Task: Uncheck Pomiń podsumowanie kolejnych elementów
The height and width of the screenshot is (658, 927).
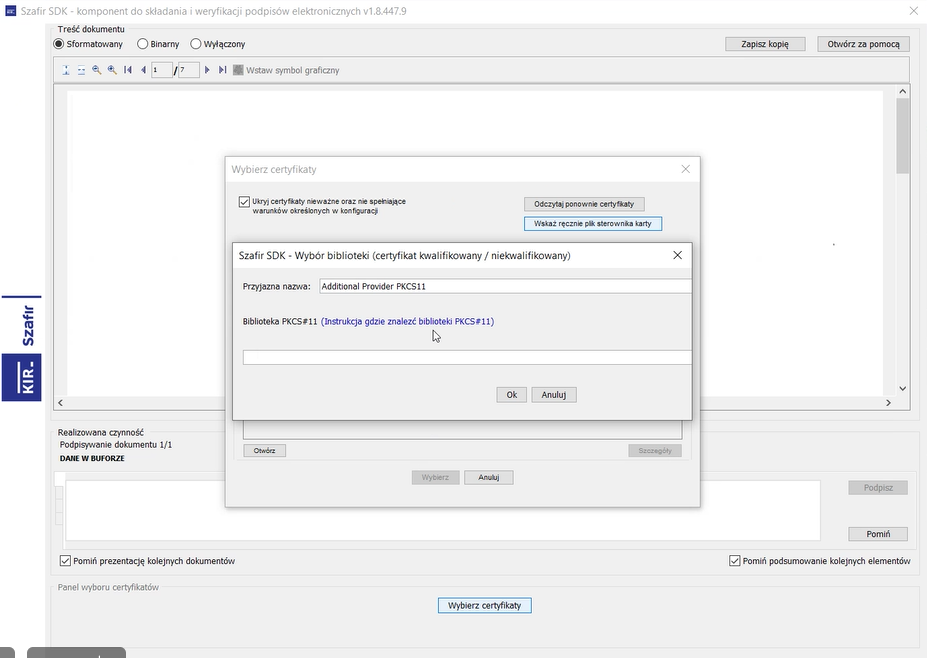Action: [x=735, y=561]
